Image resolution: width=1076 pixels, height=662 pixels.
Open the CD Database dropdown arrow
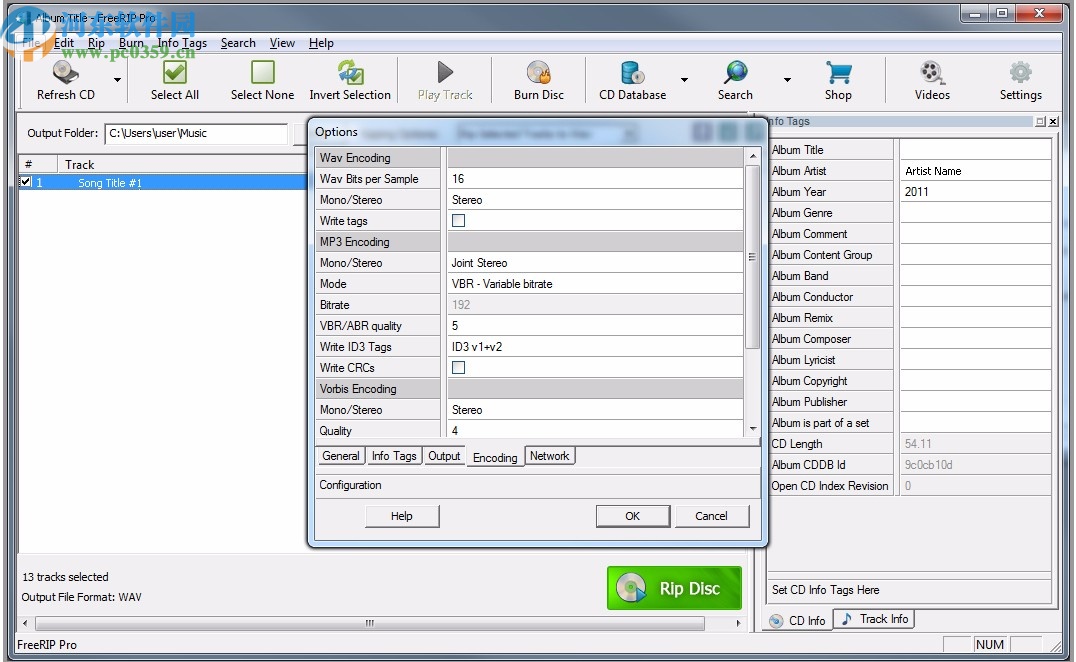(685, 80)
